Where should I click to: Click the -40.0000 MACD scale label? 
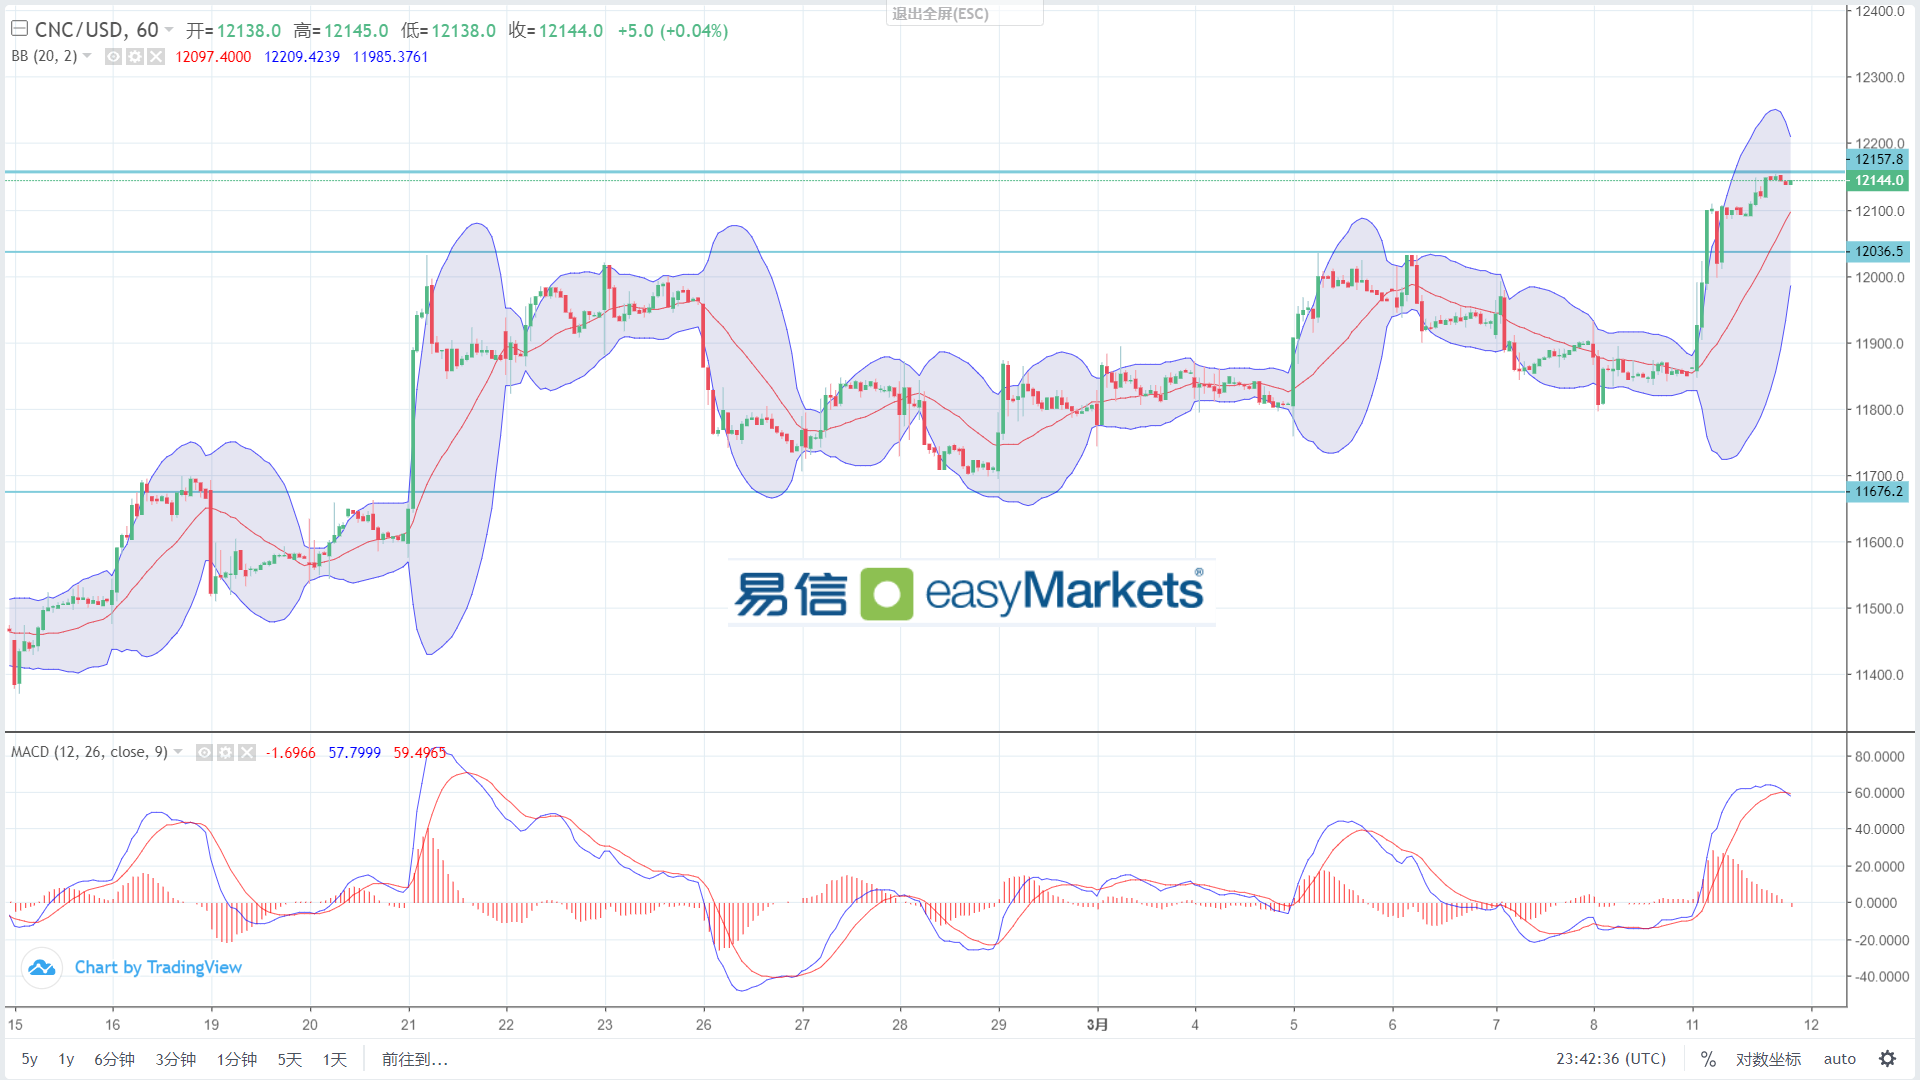pos(1880,977)
